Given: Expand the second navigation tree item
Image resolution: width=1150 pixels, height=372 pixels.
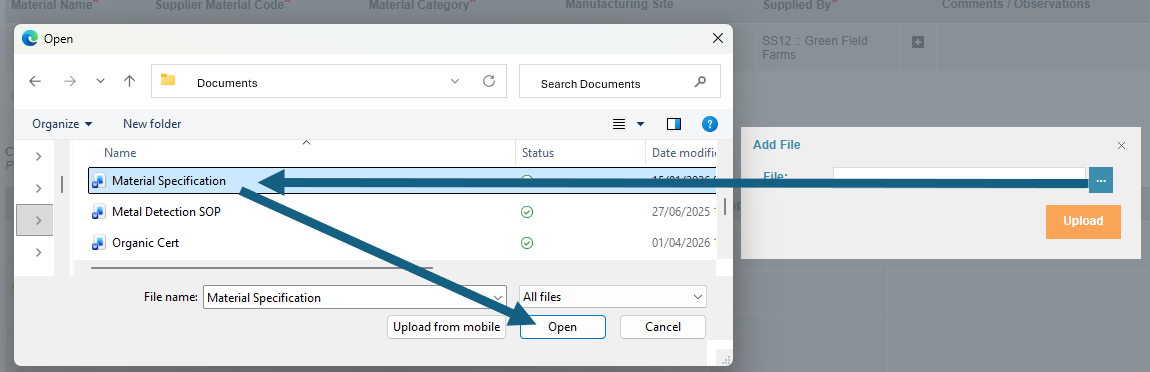Looking at the screenshot, I should pos(38,189).
